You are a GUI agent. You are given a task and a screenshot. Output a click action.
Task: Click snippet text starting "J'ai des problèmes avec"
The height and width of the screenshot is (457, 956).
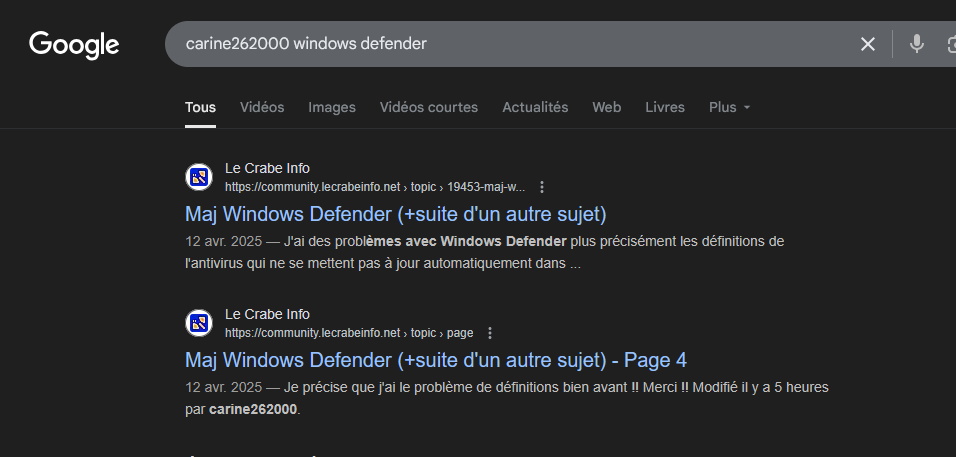click(x=485, y=252)
